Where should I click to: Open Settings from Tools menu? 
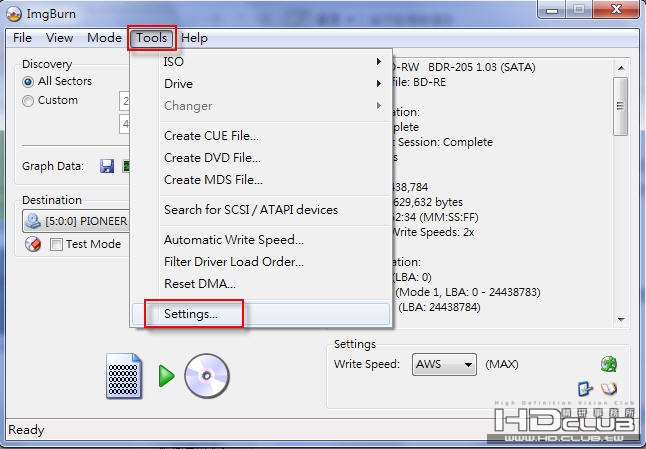(x=261, y=314)
